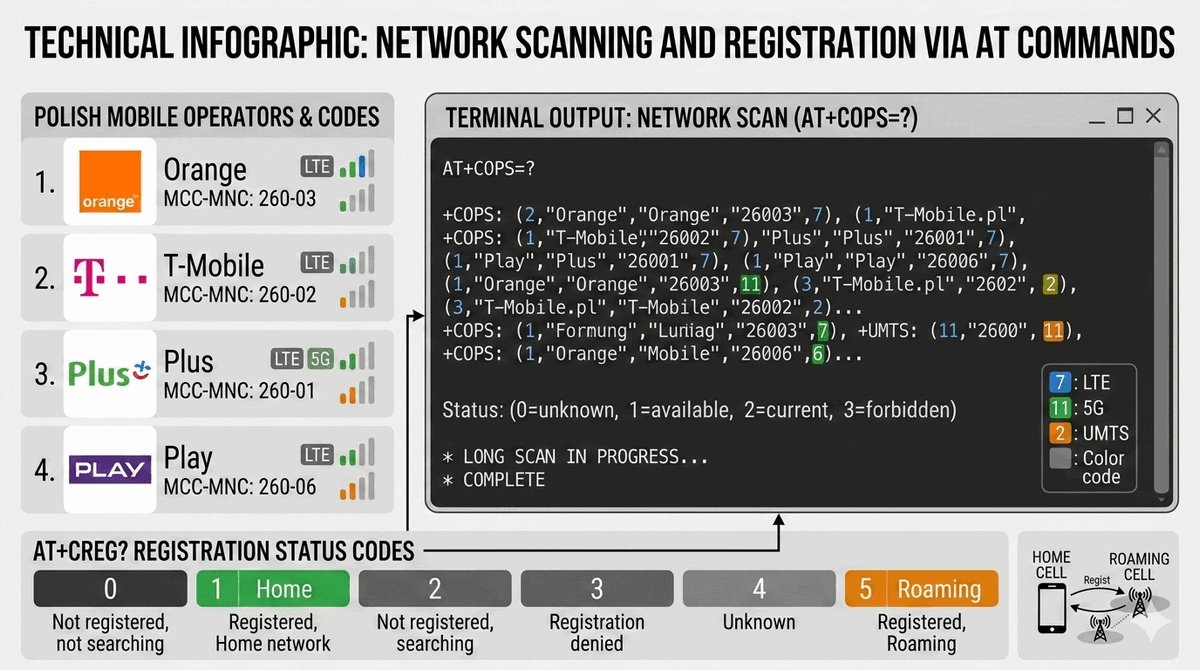Viewport: 1200px width, 670px height.
Task: Click the LTE badge beside Orange
Action: (316, 167)
